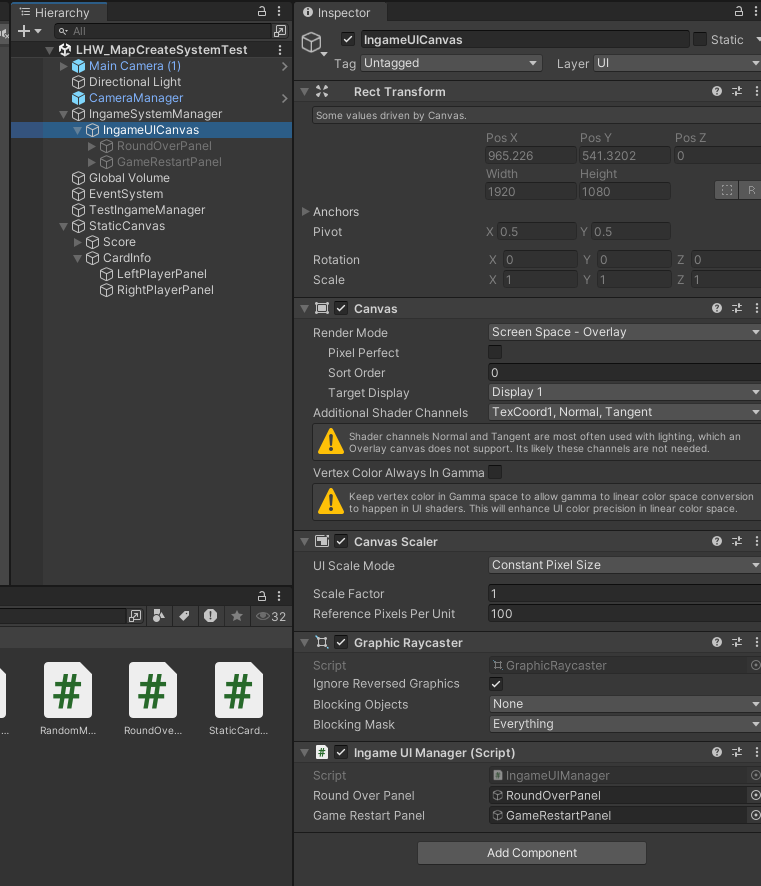Image resolution: width=761 pixels, height=886 pixels.
Task: Open Additional Shader Channels dropdown
Action: tap(624, 412)
